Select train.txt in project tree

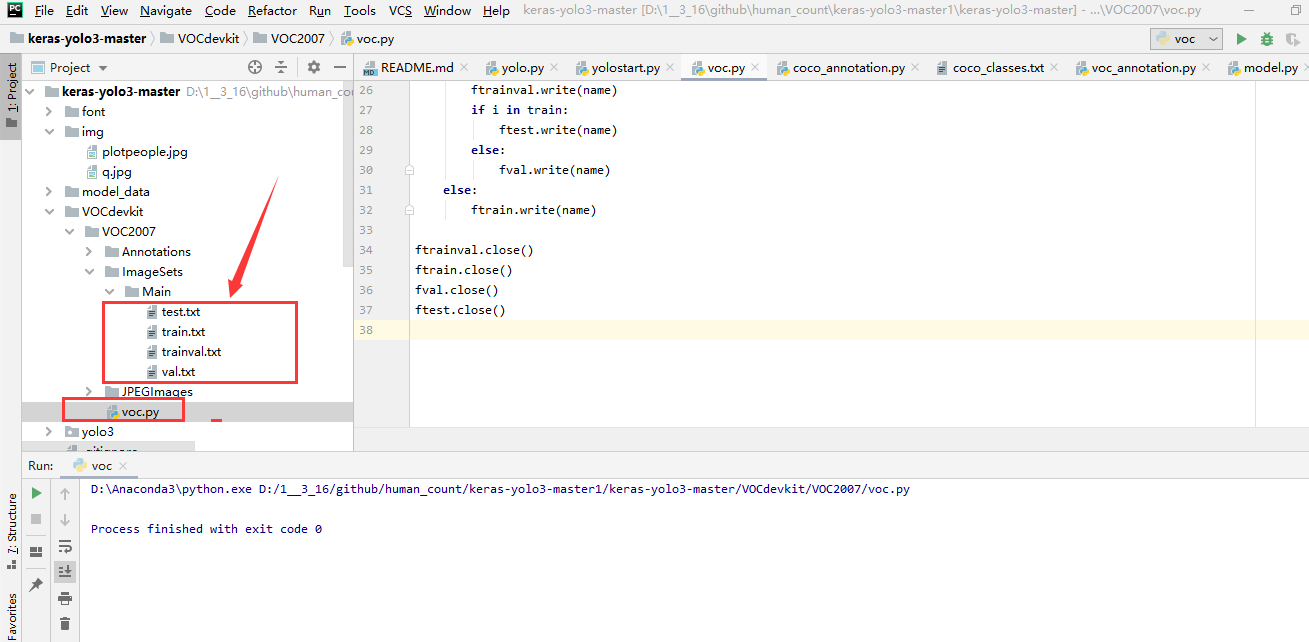[183, 331]
